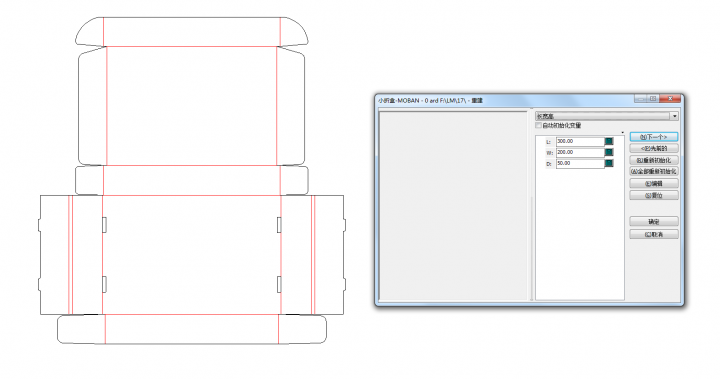Viewport: 720px width, 379px height.
Task: Click the L input field showing 300.00
Action: pos(580,141)
